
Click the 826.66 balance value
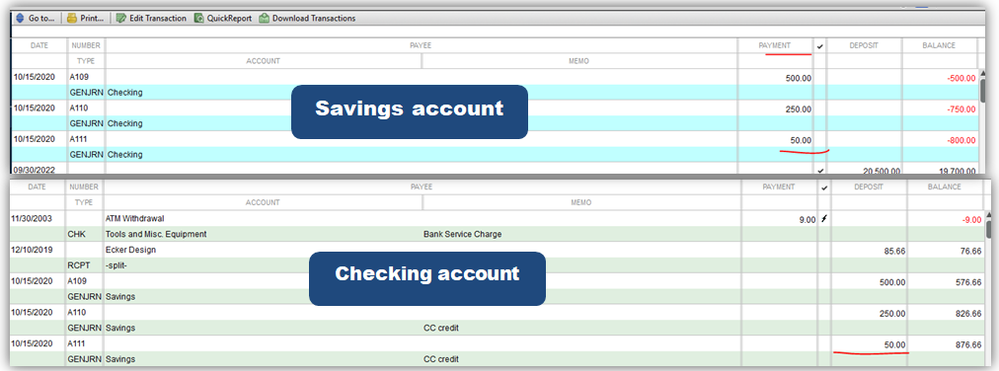(969, 313)
